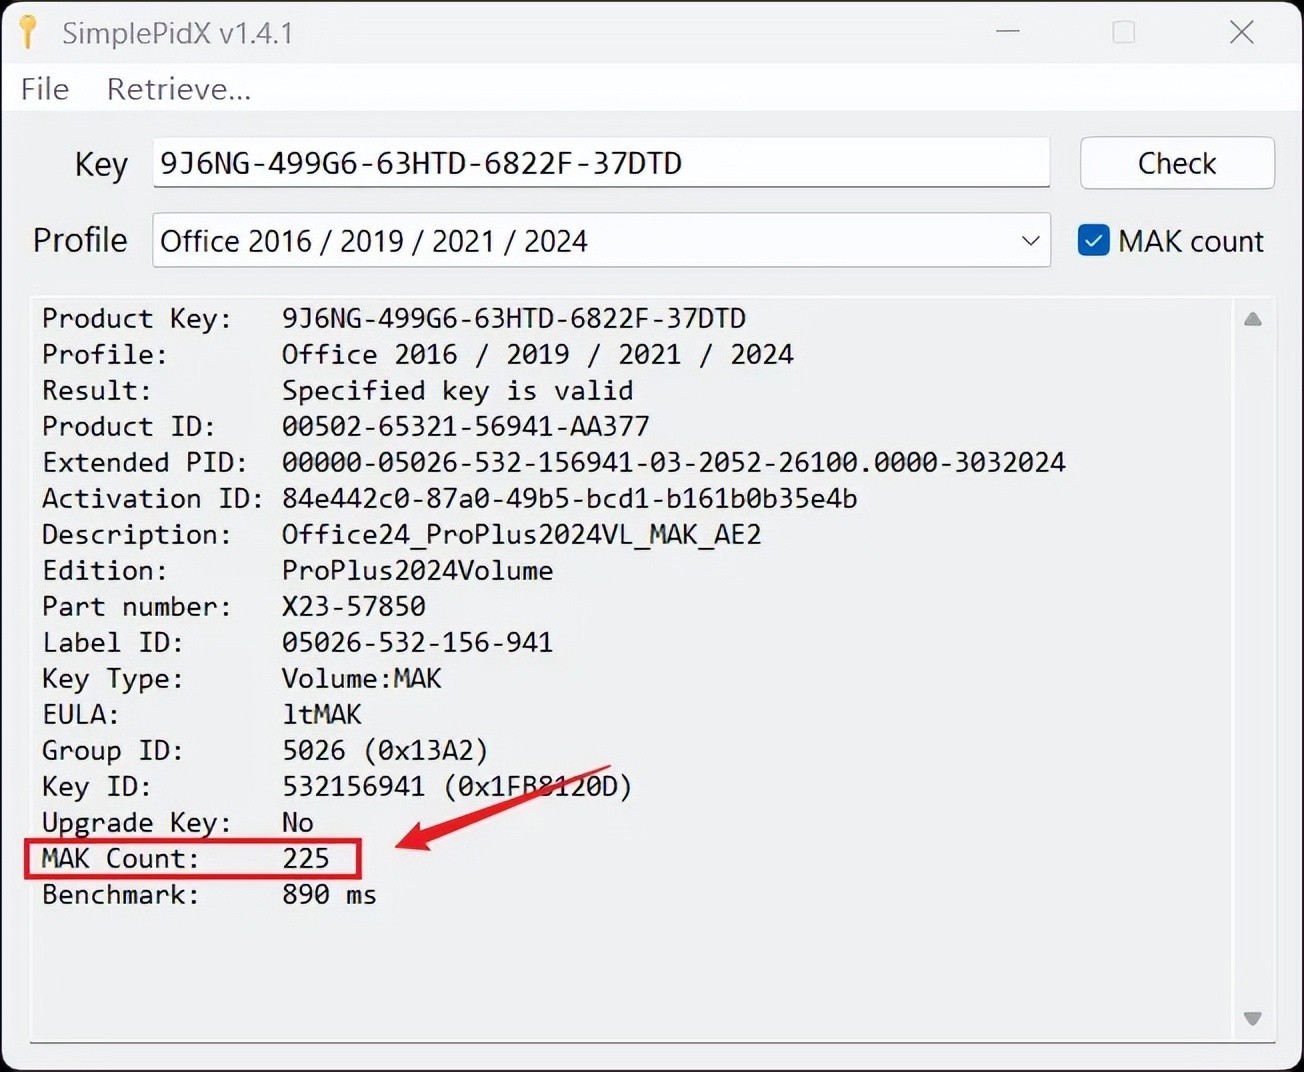
Task: Open the File menu
Action: click(45, 90)
